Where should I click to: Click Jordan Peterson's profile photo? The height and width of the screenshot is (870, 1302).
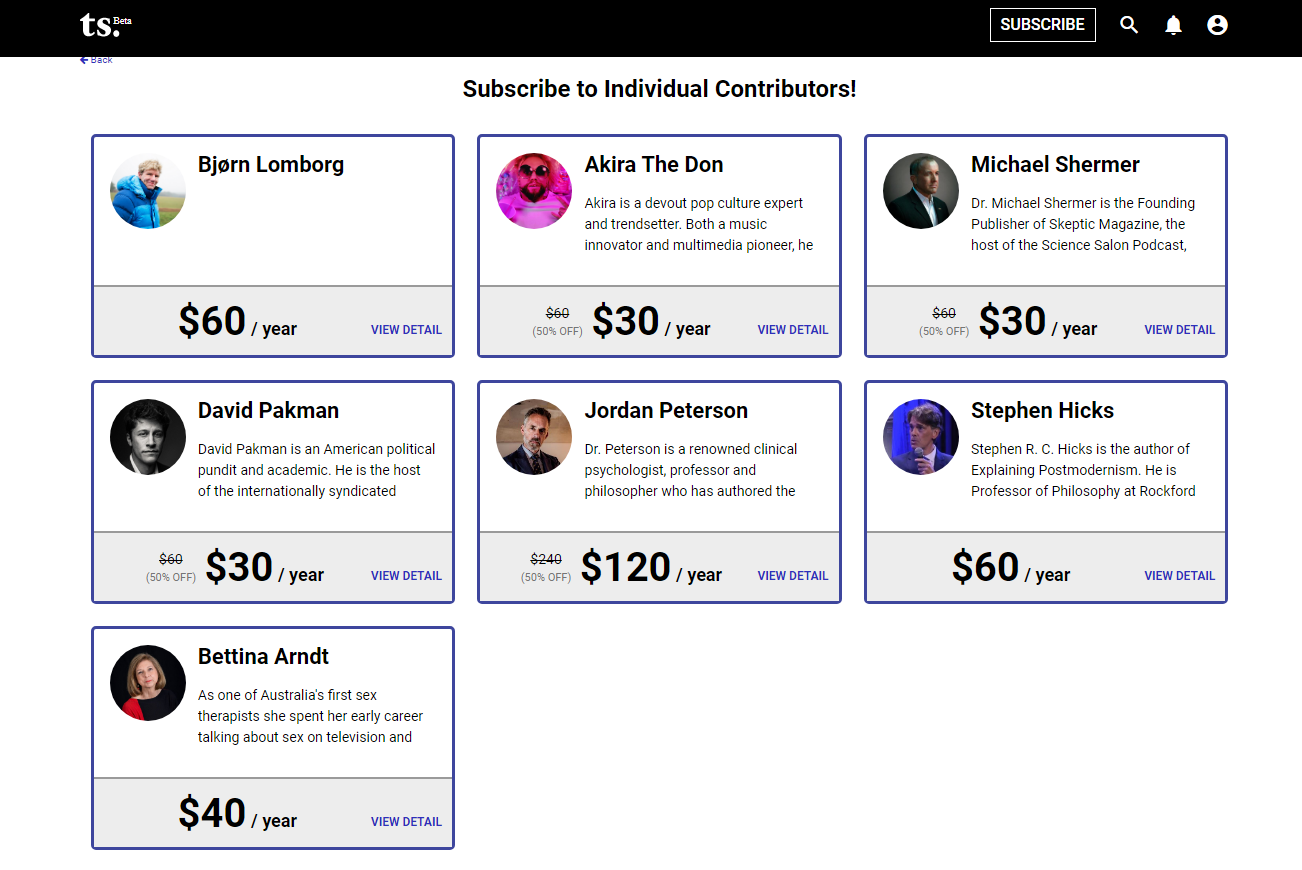(x=534, y=437)
